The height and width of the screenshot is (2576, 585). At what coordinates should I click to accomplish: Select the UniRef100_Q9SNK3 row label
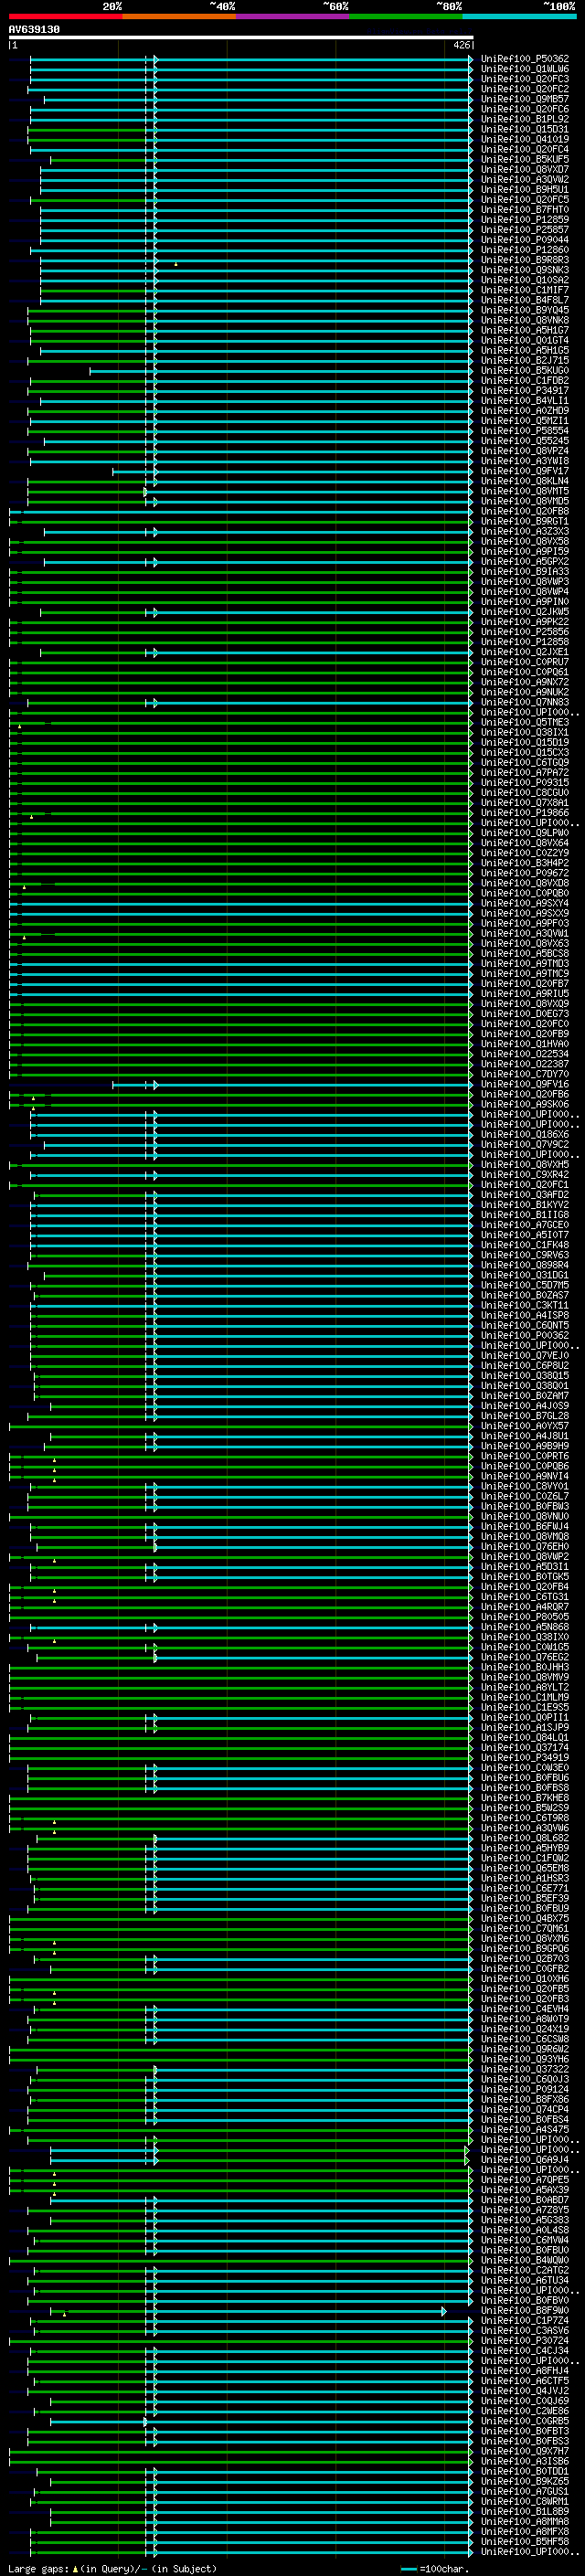pyautogui.click(x=525, y=270)
